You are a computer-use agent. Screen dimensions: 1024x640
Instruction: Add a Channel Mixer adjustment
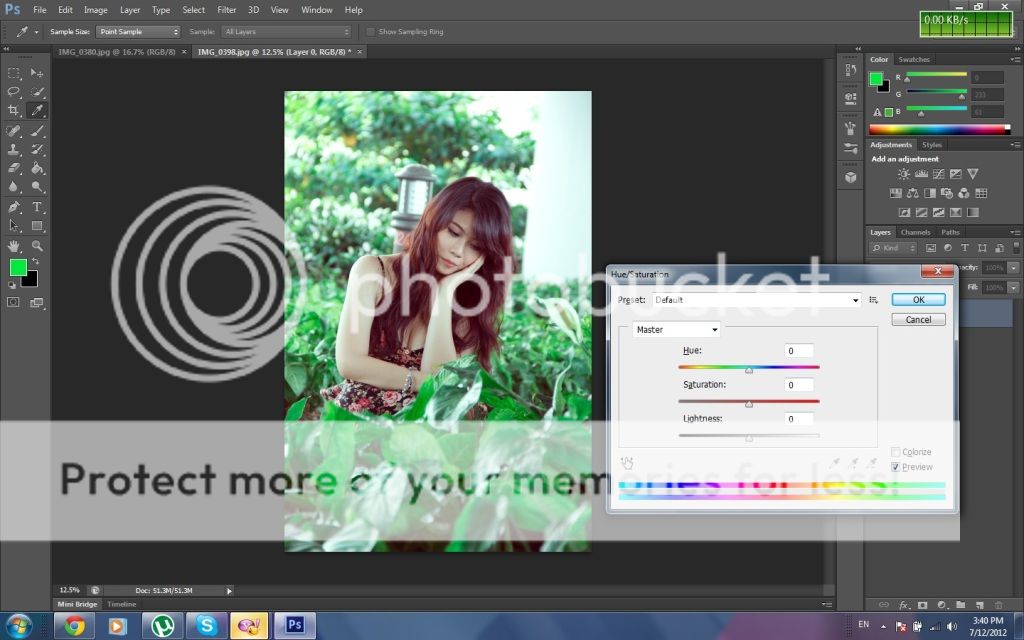coord(964,193)
